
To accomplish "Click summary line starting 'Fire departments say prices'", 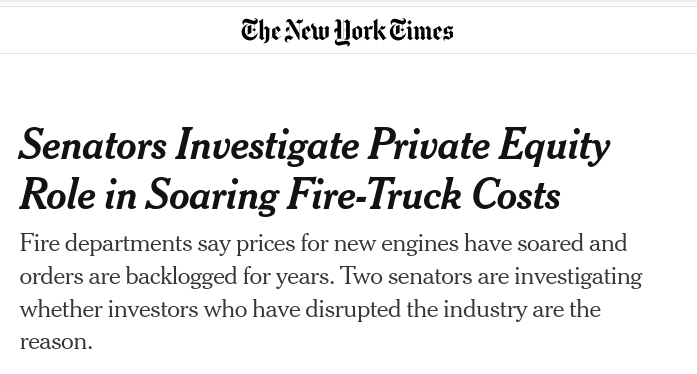I will tap(323, 244).
